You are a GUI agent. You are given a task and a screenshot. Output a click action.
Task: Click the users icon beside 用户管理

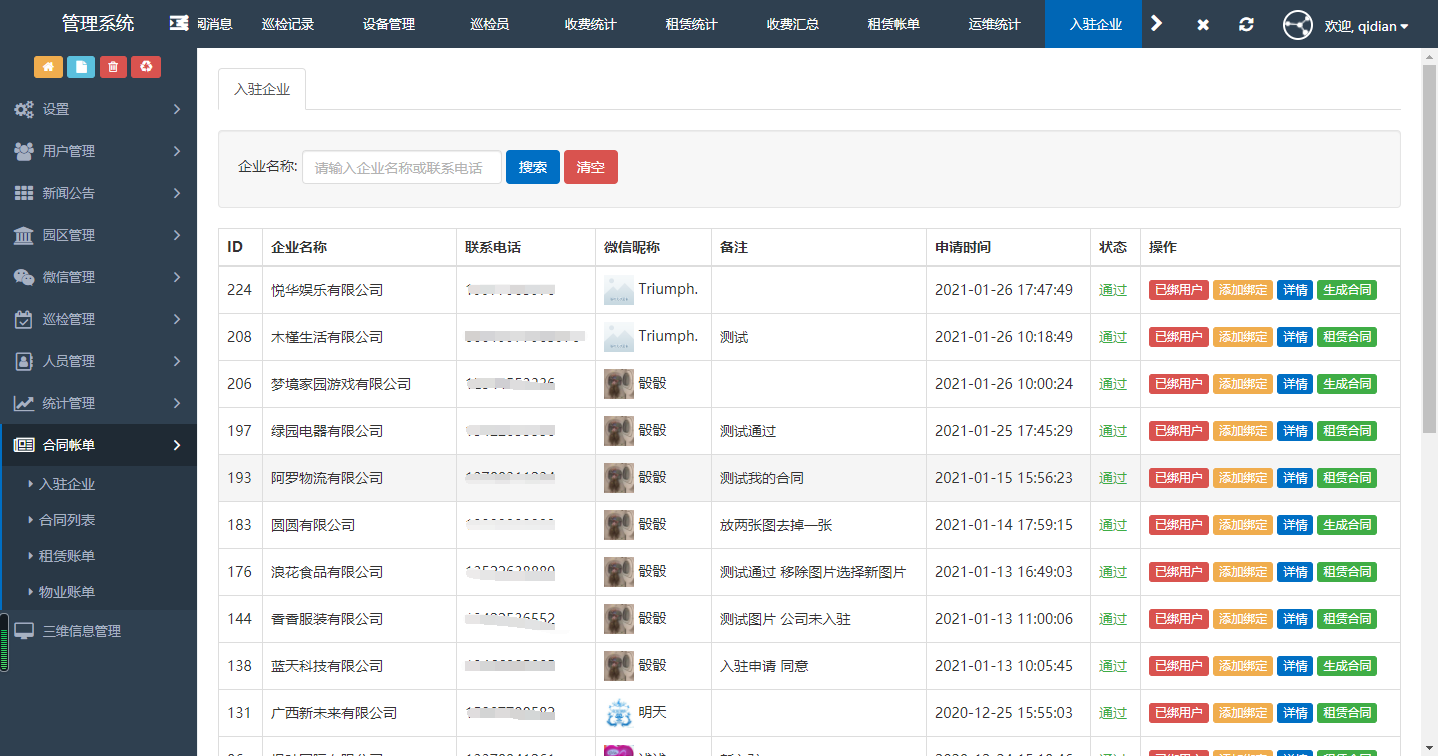tap(24, 151)
